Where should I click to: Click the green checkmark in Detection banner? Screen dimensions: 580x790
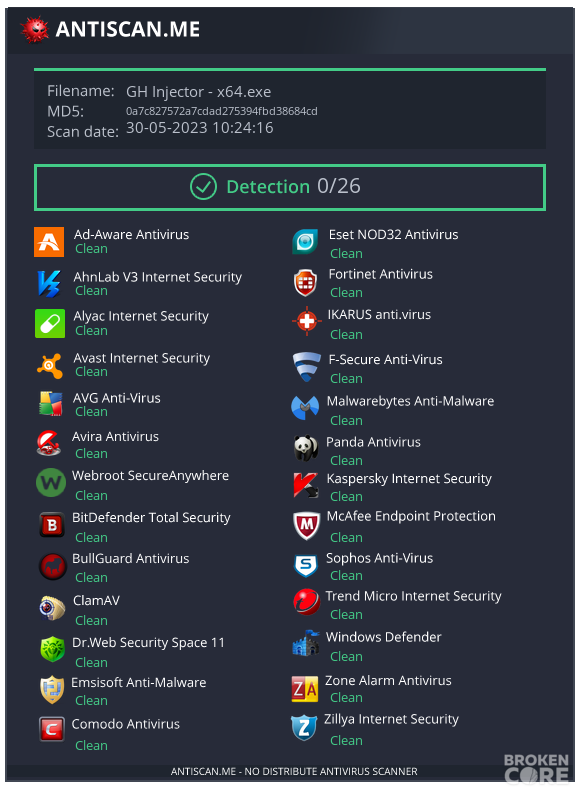(204, 187)
